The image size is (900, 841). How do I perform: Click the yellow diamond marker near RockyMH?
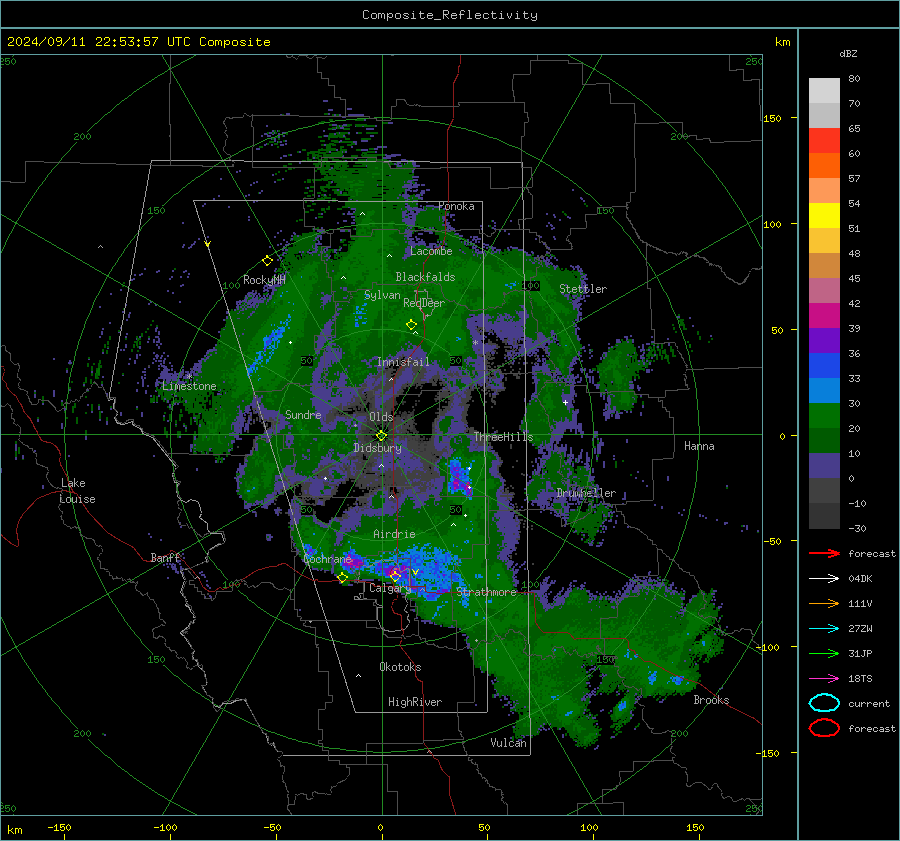click(x=267, y=261)
